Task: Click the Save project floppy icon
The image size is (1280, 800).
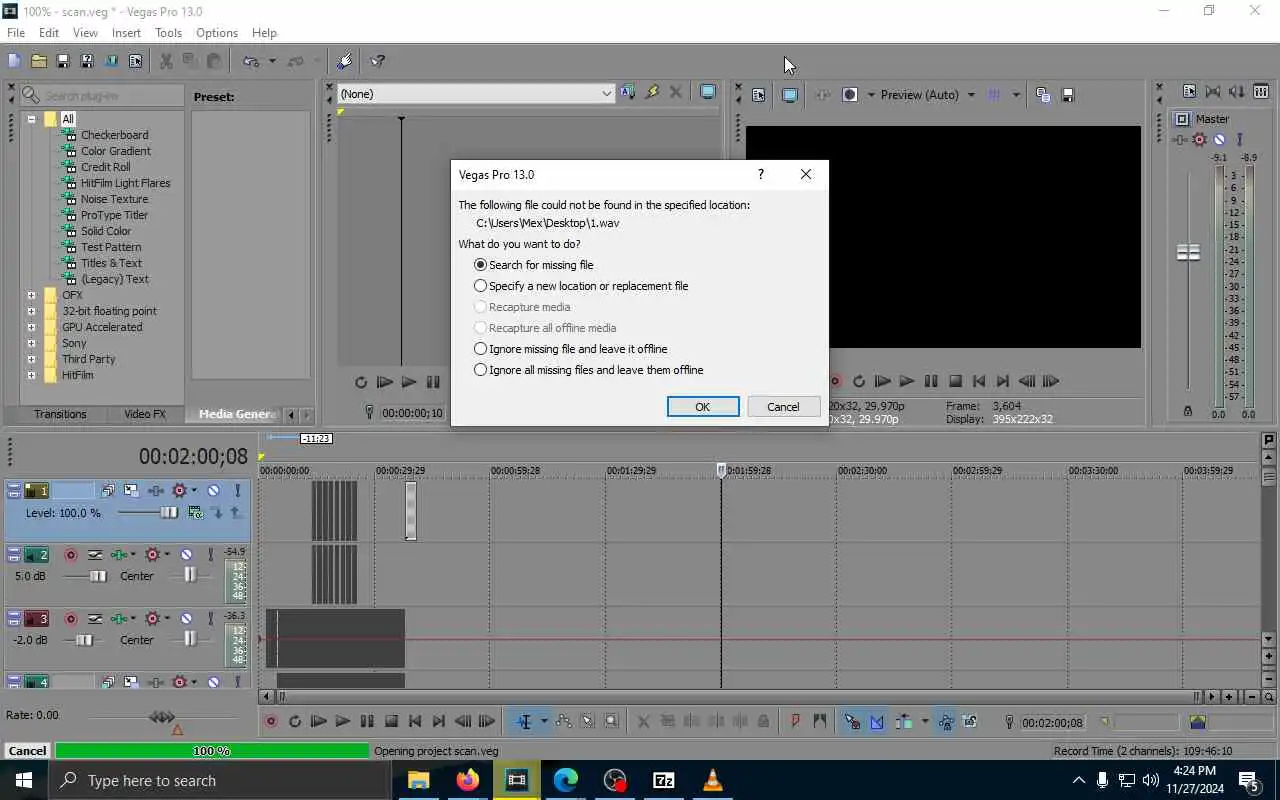Action: (x=63, y=61)
